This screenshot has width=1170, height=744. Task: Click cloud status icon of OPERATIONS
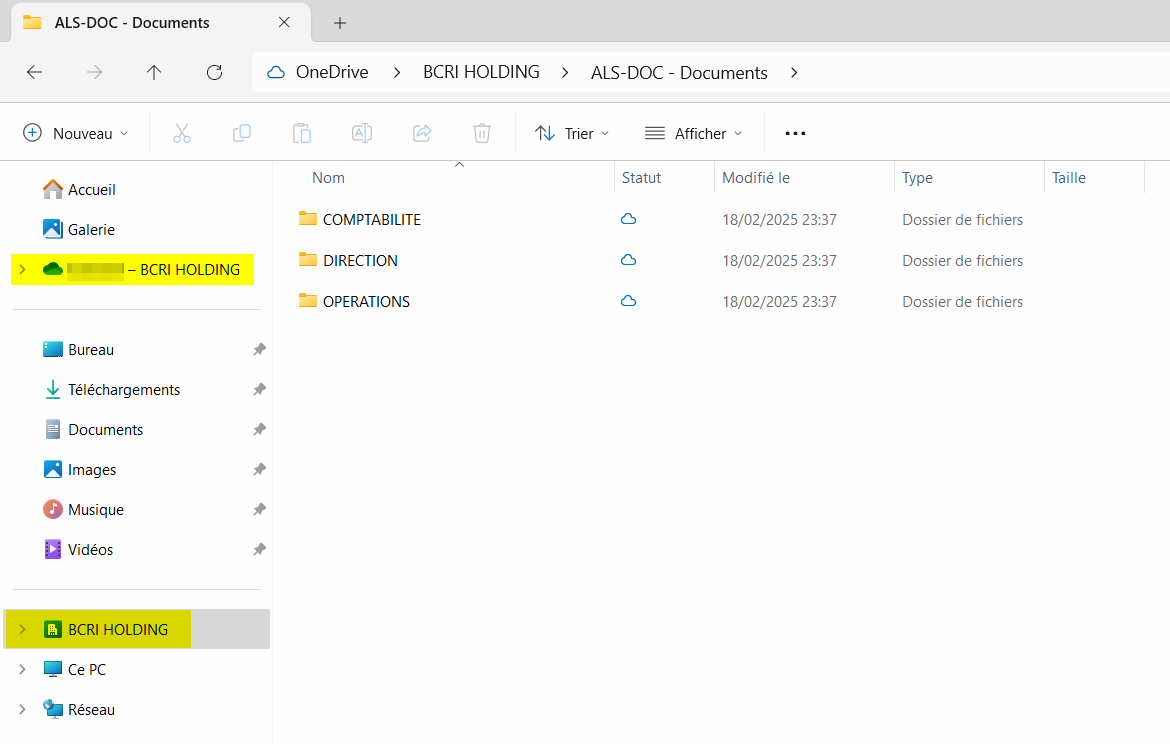click(x=628, y=301)
